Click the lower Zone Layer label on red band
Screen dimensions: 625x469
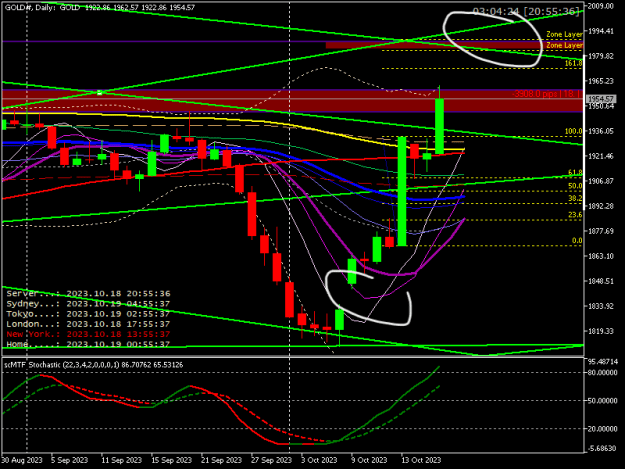[564, 45]
